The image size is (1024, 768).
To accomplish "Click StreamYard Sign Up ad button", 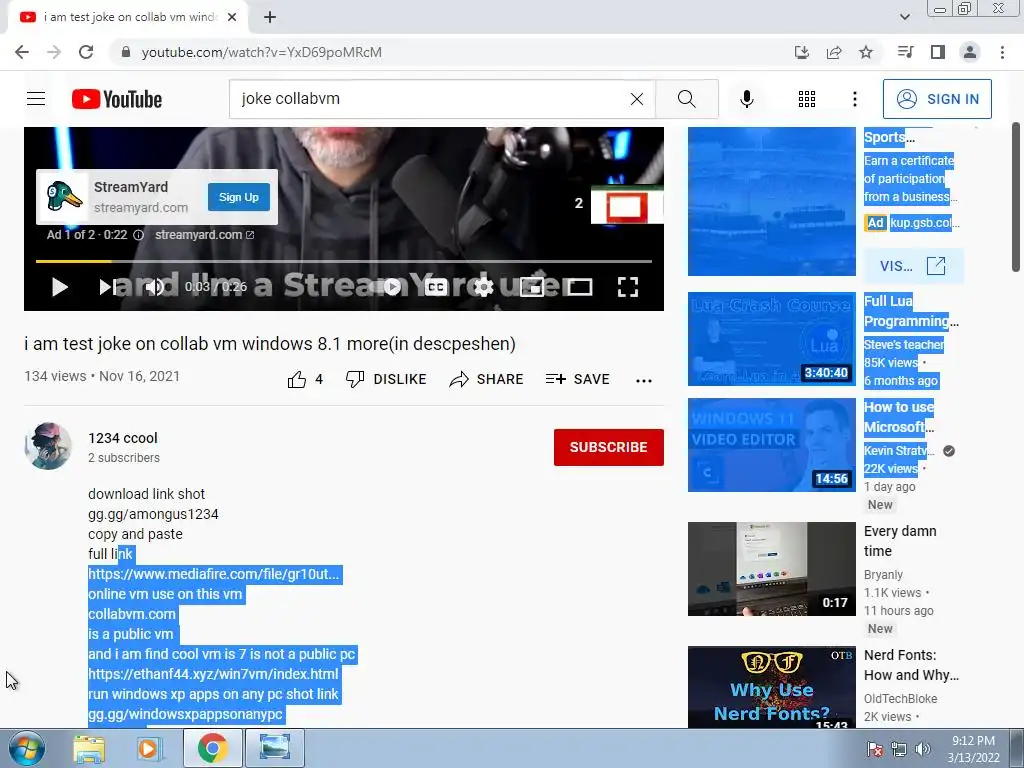I will coord(238,197).
